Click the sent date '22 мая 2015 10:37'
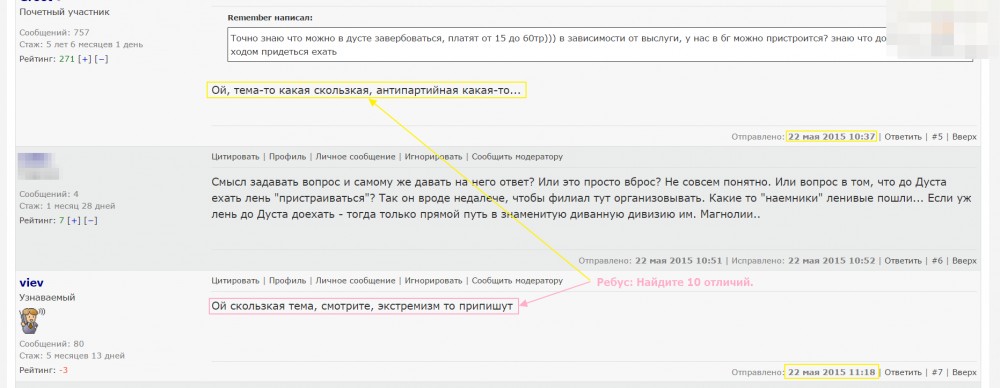Screen dimensions: 1000x388 click(x=832, y=137)
